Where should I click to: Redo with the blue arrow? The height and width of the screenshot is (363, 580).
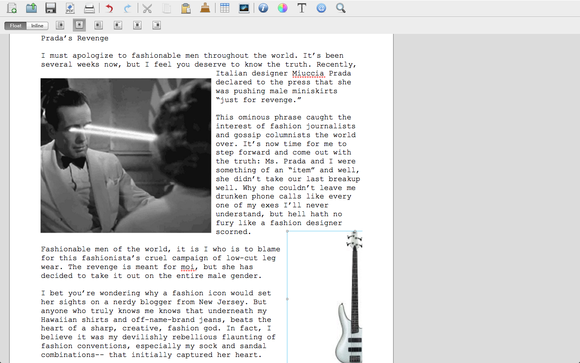(x=128, y=8)
